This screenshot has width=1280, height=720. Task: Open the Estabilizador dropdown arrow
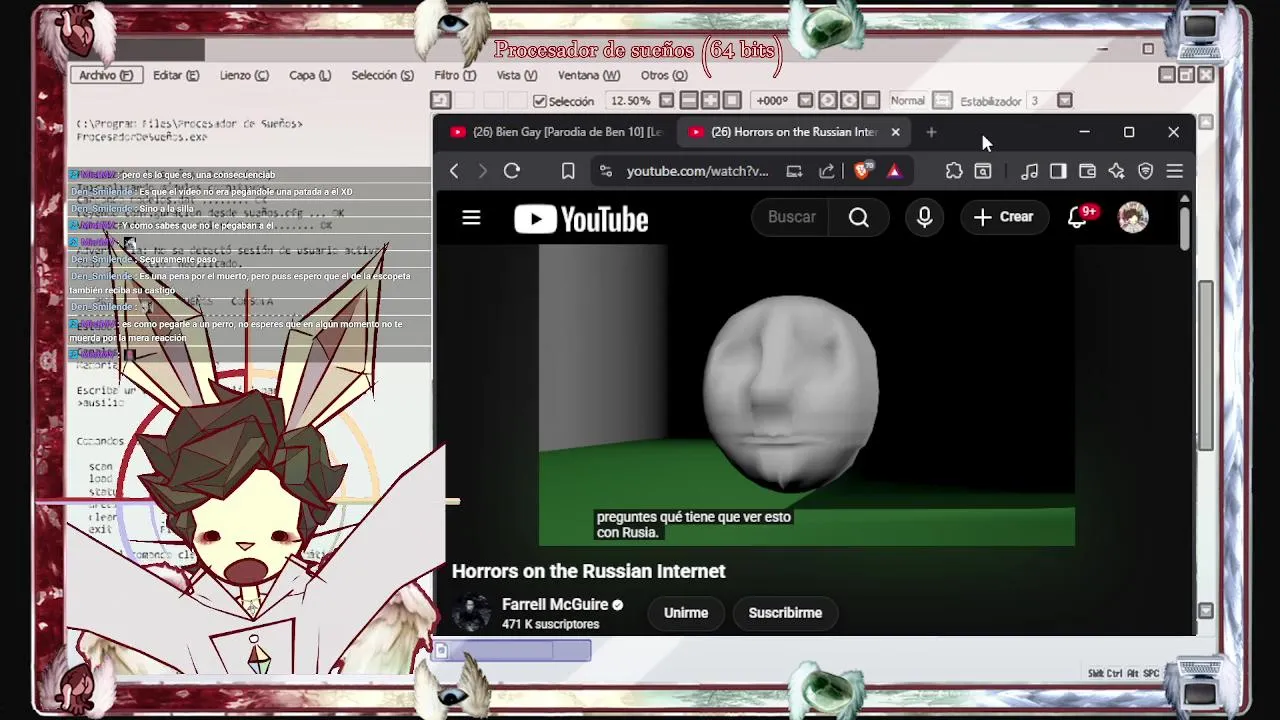coord(1065,100)
